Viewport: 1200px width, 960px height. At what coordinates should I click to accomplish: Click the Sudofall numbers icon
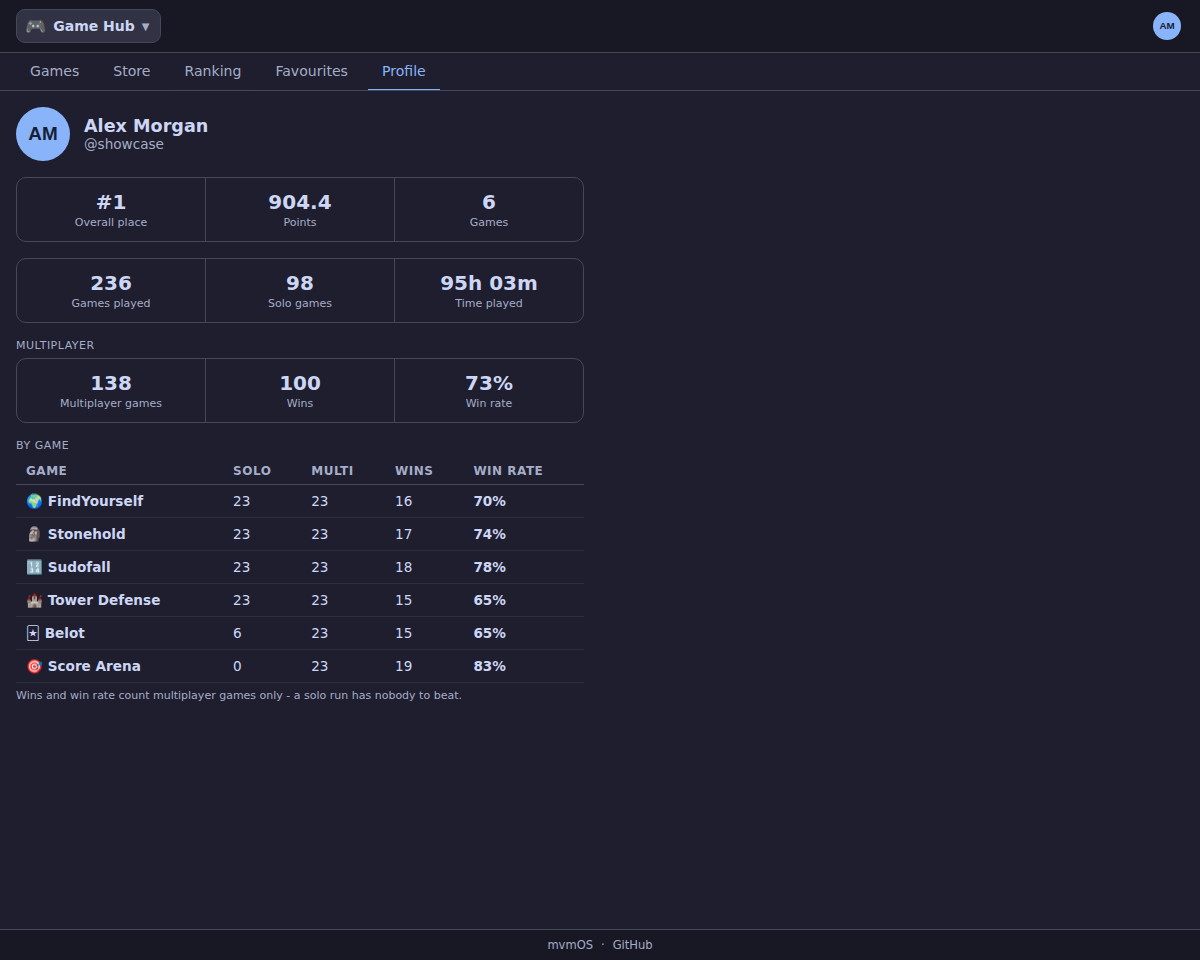34,567
